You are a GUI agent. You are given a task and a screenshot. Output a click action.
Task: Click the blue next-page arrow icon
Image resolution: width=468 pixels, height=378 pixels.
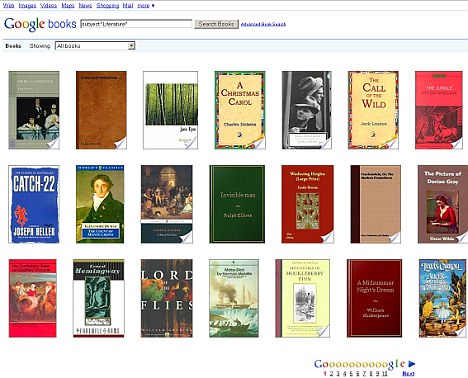tap(411, 364)
